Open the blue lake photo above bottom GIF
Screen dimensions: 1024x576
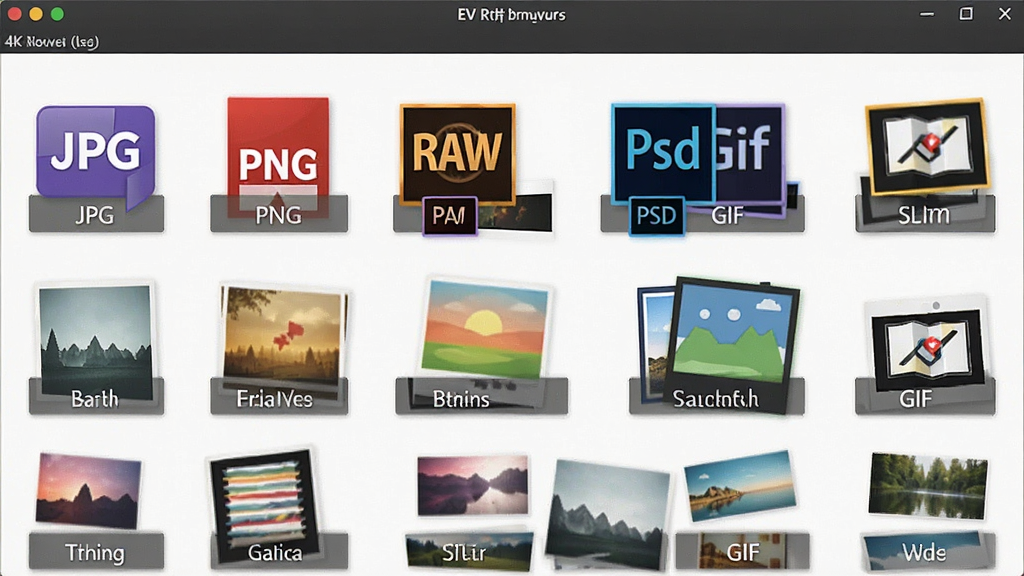741,485
